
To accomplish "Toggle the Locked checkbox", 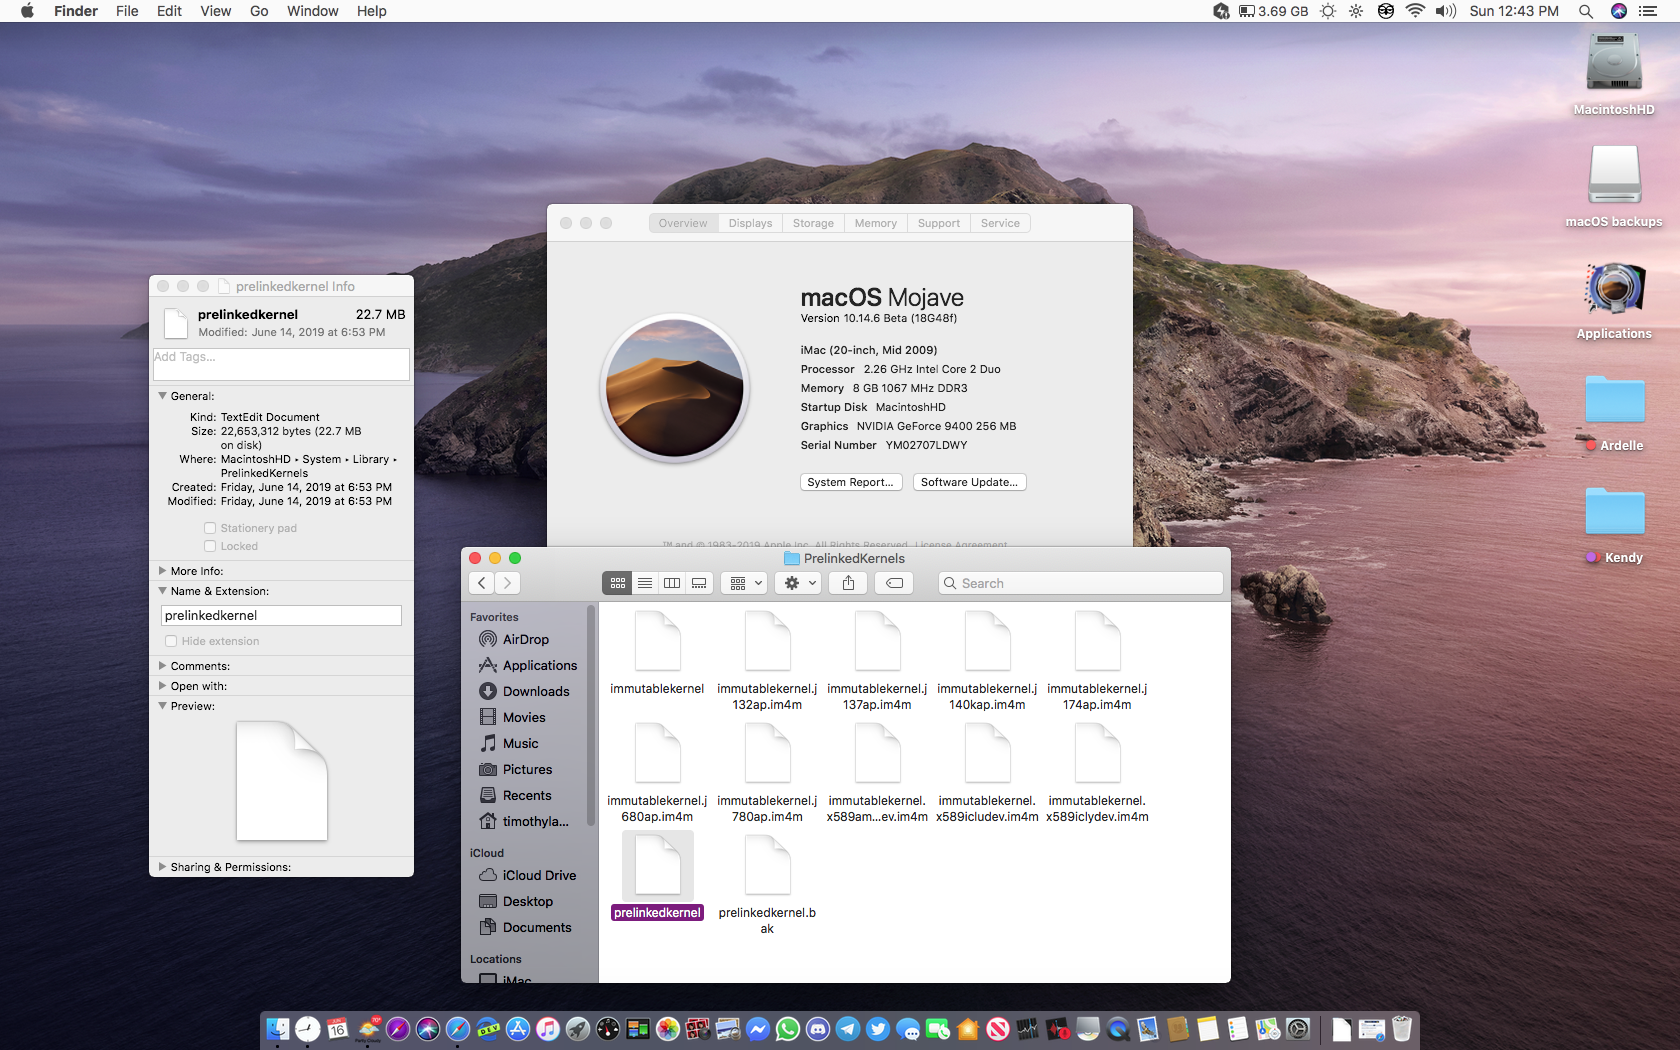I will pos(210,546).
